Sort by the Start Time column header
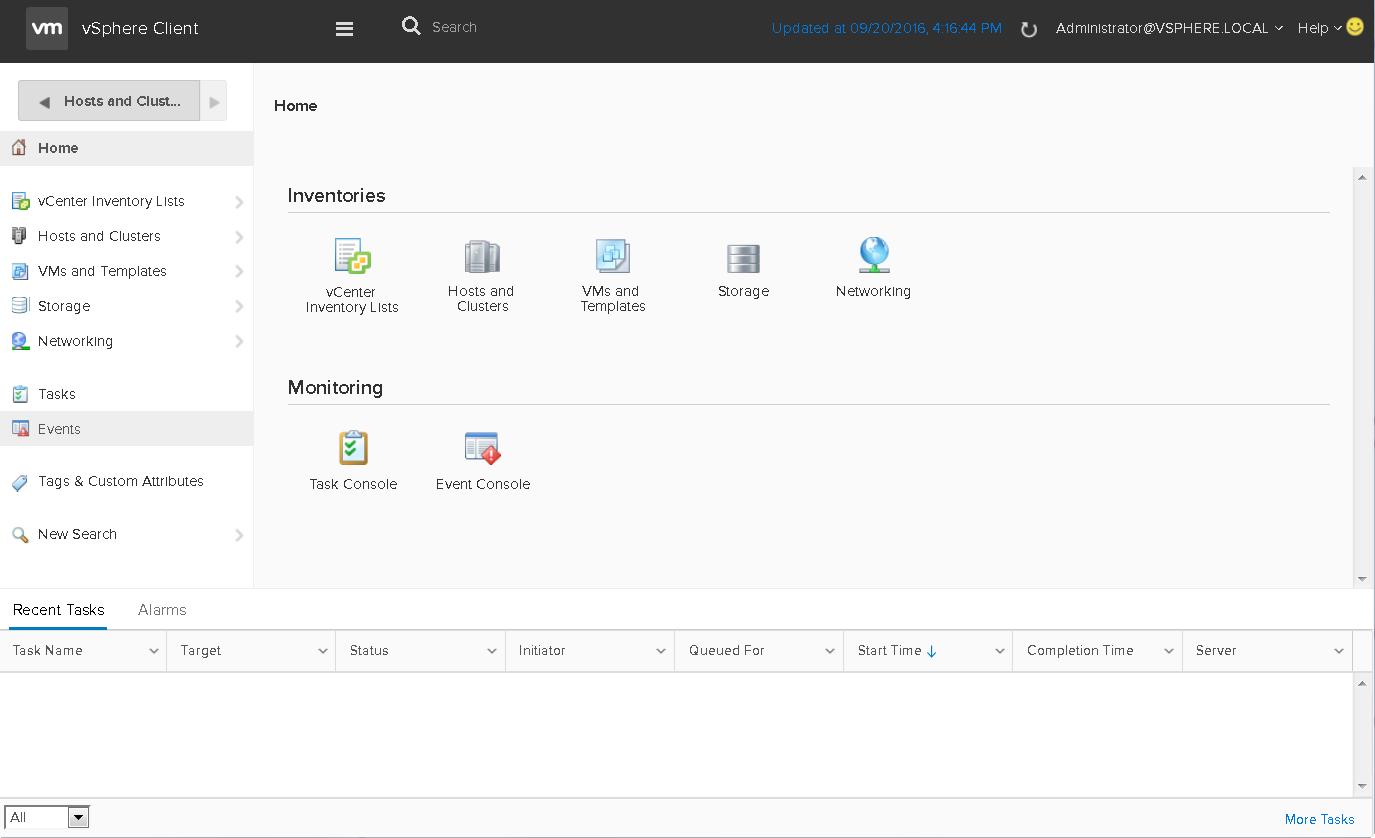 (928, 651)
